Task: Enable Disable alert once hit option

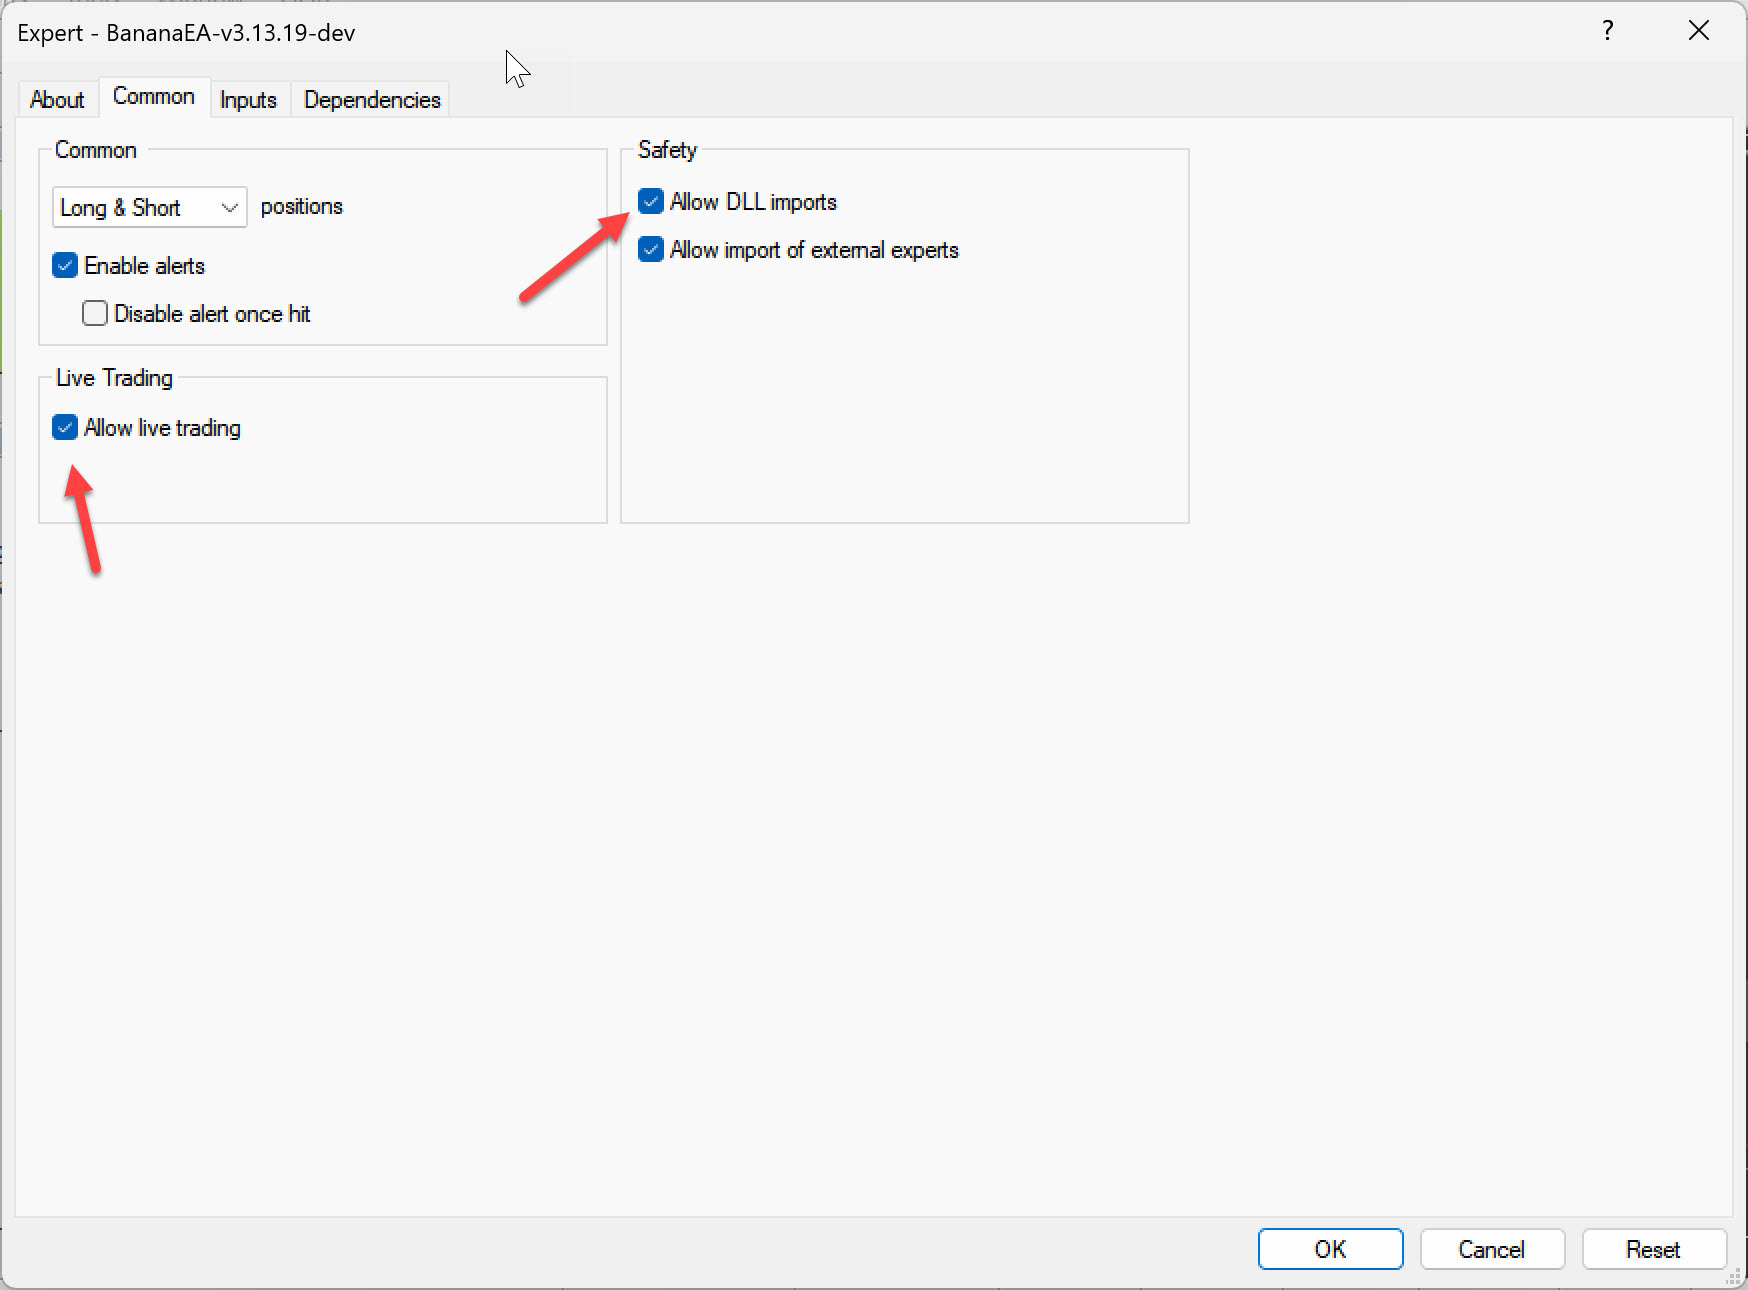Action: point(95,314)
